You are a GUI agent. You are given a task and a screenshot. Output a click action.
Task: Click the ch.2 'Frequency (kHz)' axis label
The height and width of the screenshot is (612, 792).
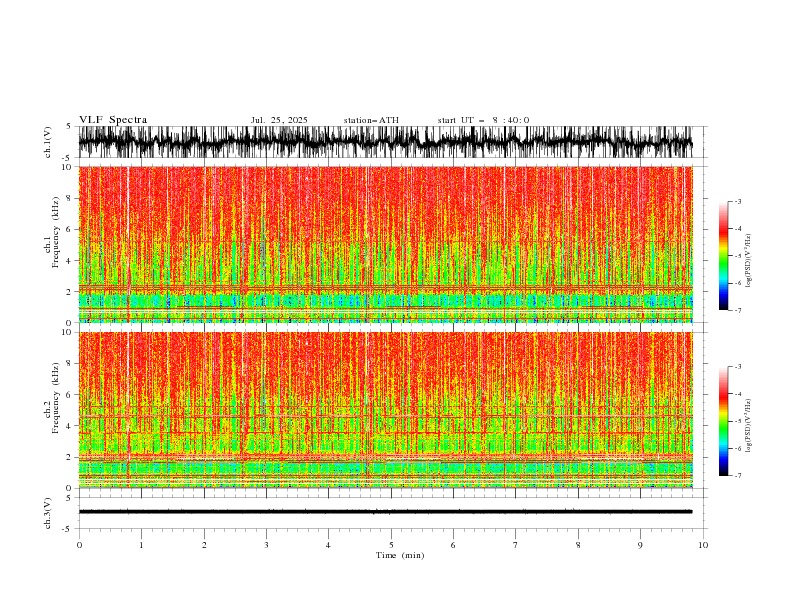tap(56, 398)
